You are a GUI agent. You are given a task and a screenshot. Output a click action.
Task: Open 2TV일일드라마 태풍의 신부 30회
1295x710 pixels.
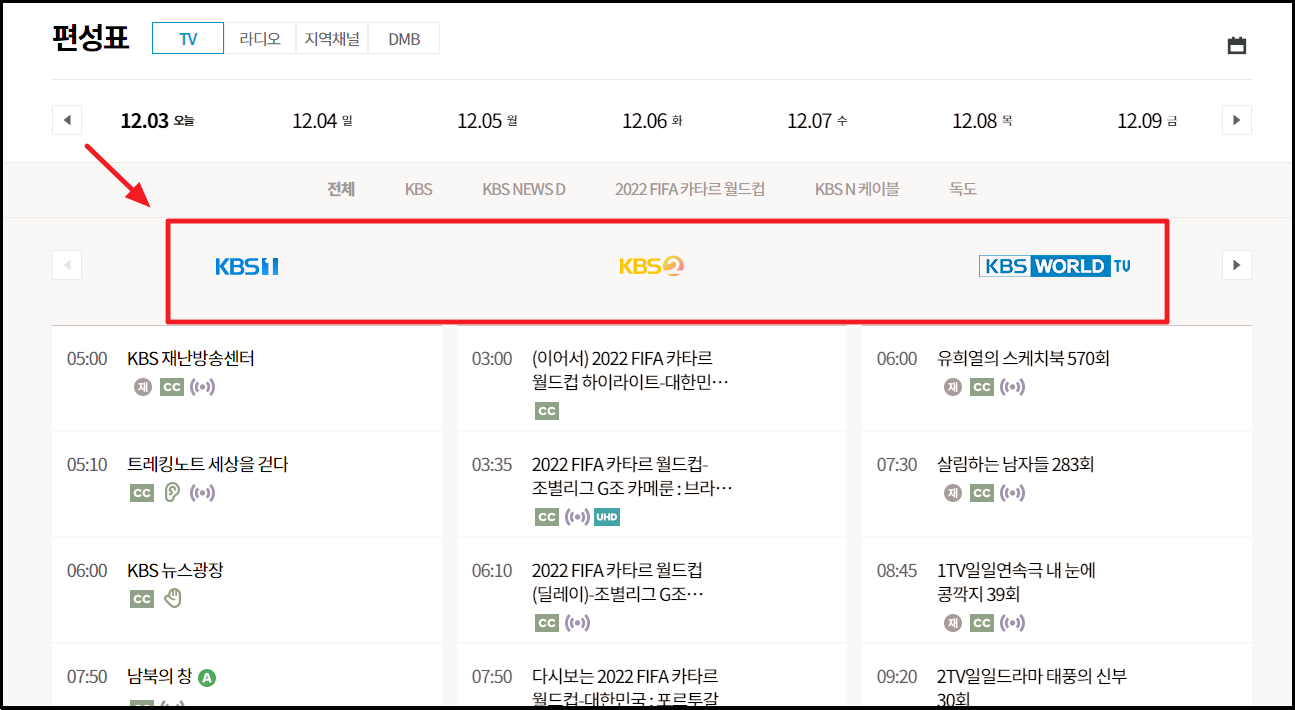tap(1032, 688)
